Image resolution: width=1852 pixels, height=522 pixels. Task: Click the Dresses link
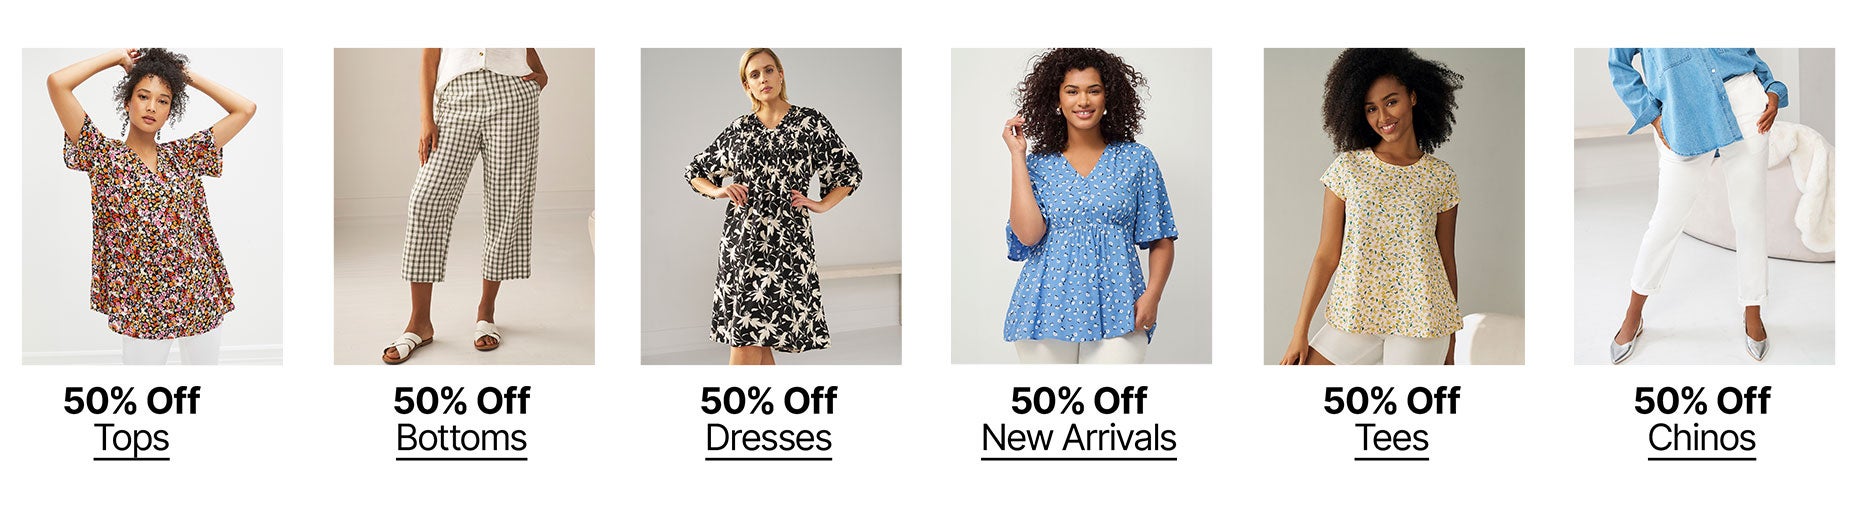point(768,439)
